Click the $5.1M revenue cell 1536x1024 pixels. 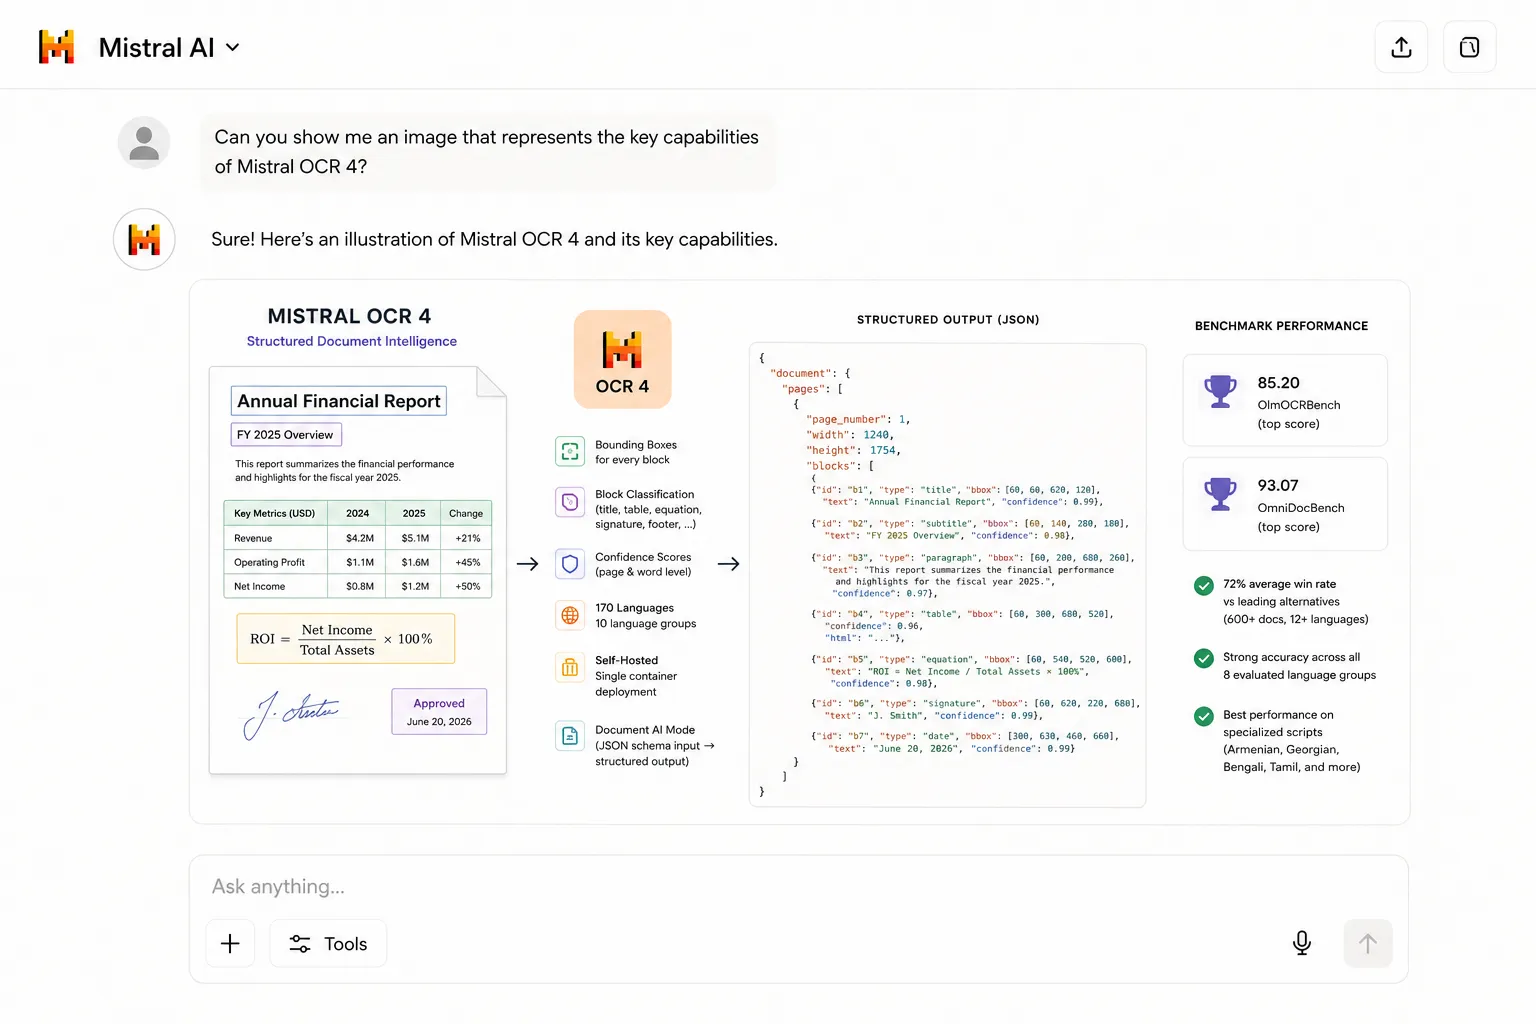click(x=415, y=538)
